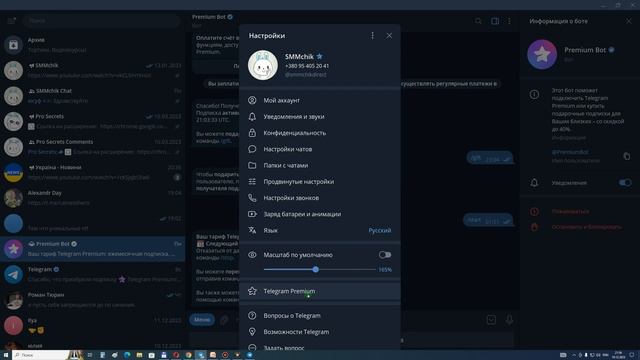Open Chat Folders (Папки с чатами)
This screenshot has width=640, height=360.
(x=320, y=165)
